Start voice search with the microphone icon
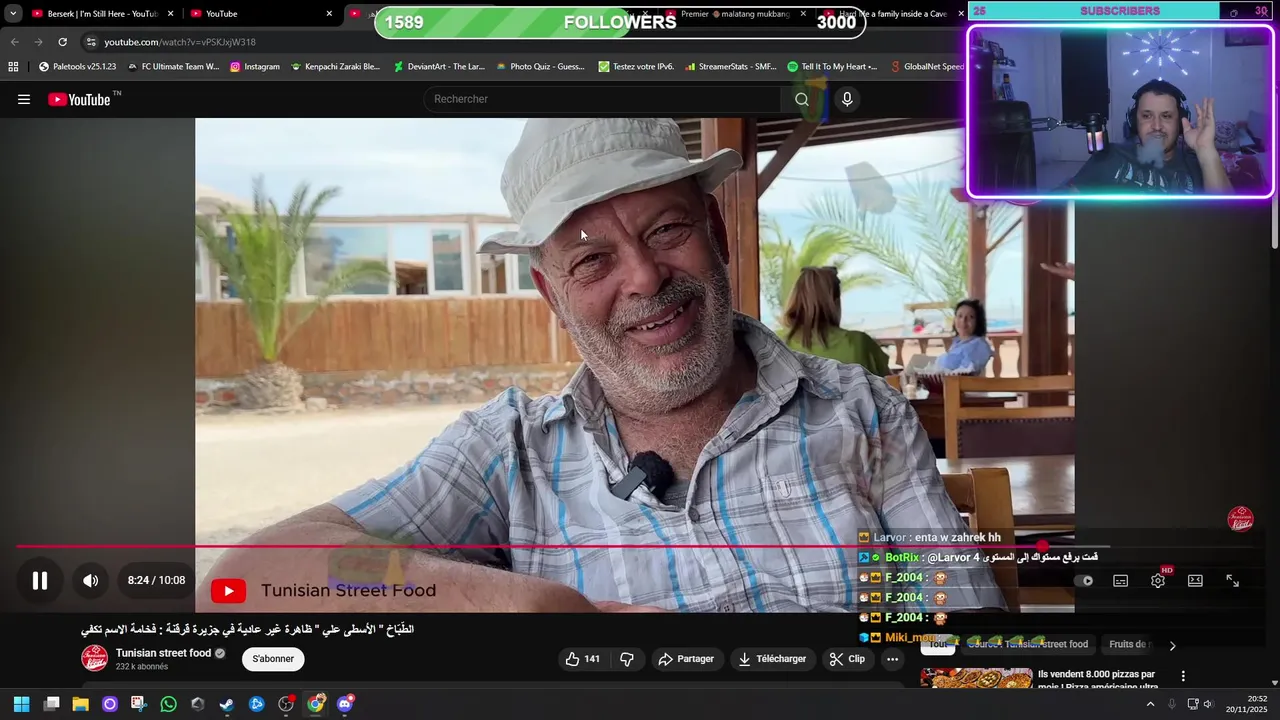1280x720 pixels. (x=847, y=99)
